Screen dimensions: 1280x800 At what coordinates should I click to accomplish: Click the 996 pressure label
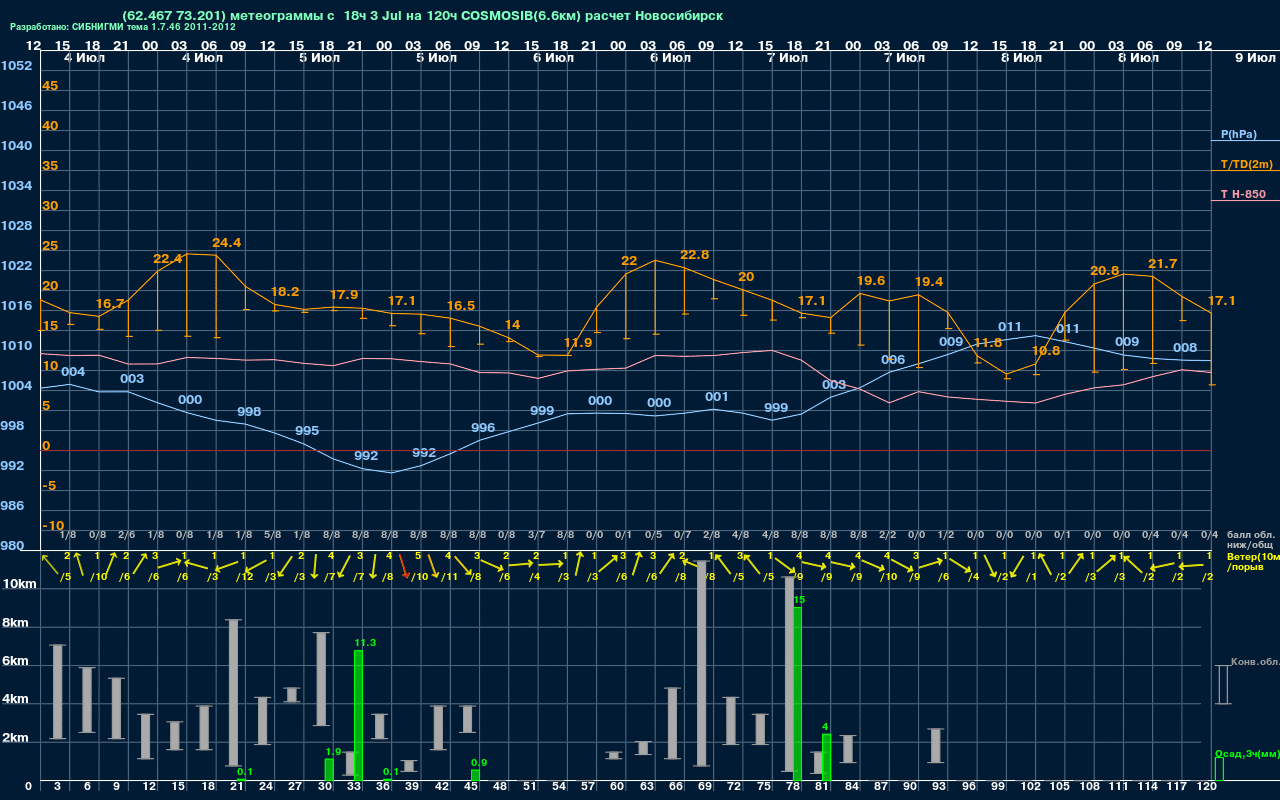click(483, 428)
